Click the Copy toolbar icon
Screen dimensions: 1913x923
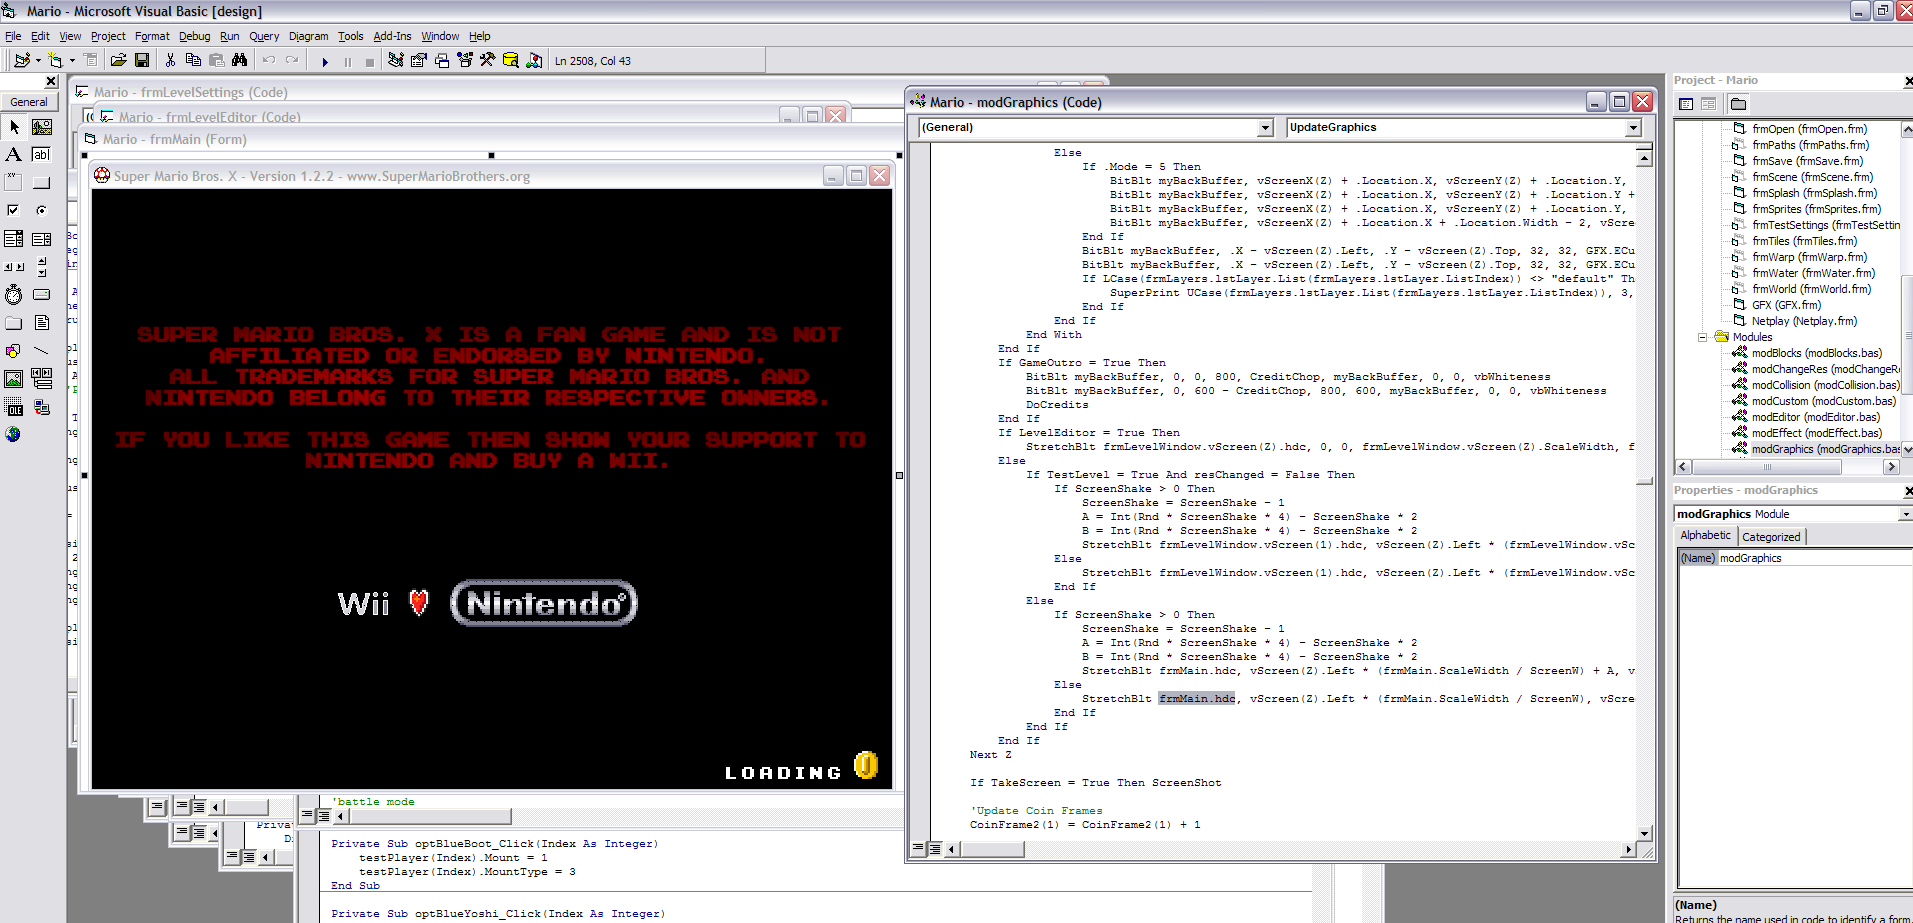[193, 61]
